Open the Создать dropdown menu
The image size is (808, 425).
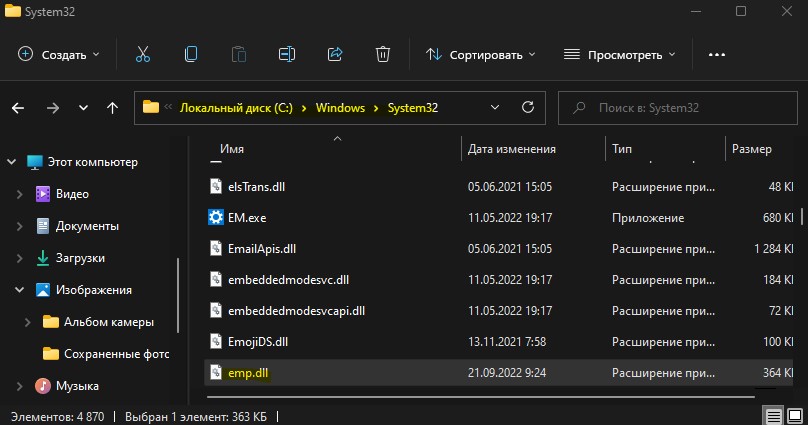point(59,54)
